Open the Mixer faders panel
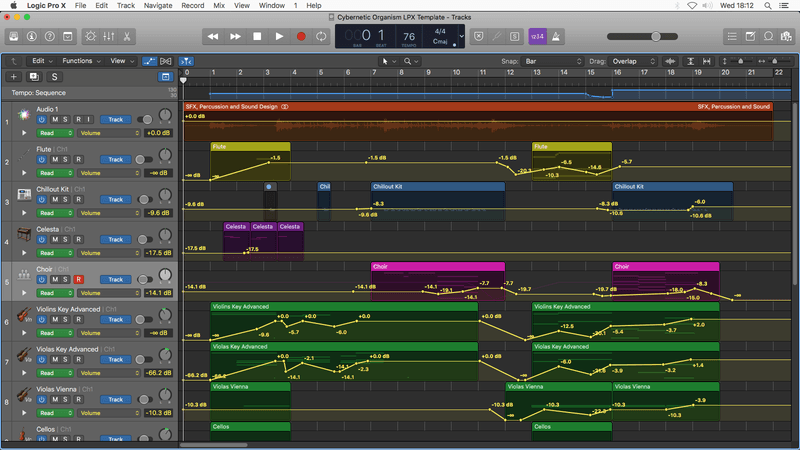 tap(109, 36)
